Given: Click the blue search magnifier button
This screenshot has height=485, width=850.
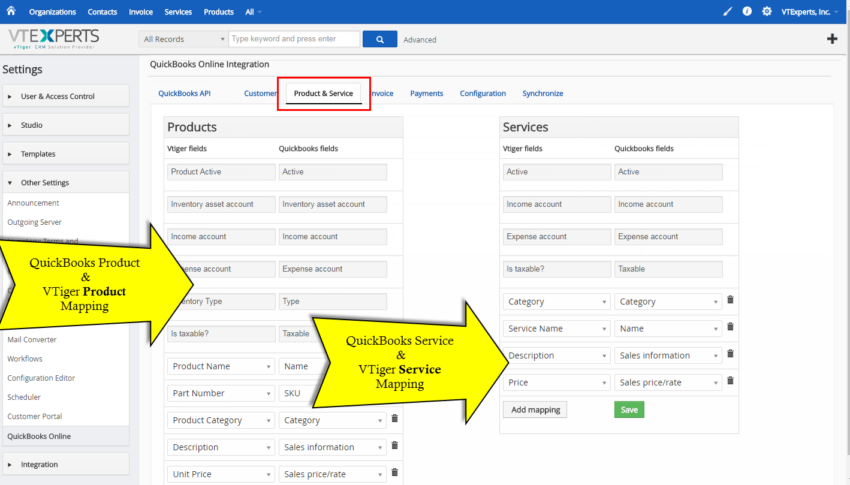Looking at the screenshot, I should pyautogui.click(x=379, y=39).
